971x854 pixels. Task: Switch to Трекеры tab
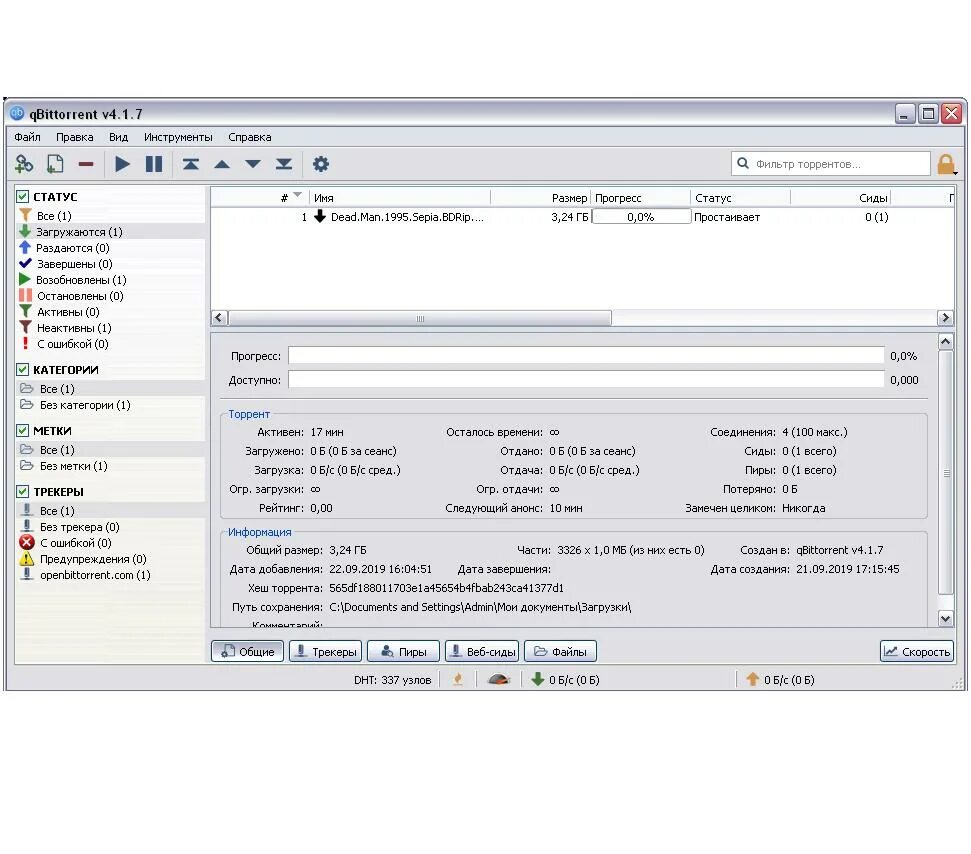click(x=326, y=651)
